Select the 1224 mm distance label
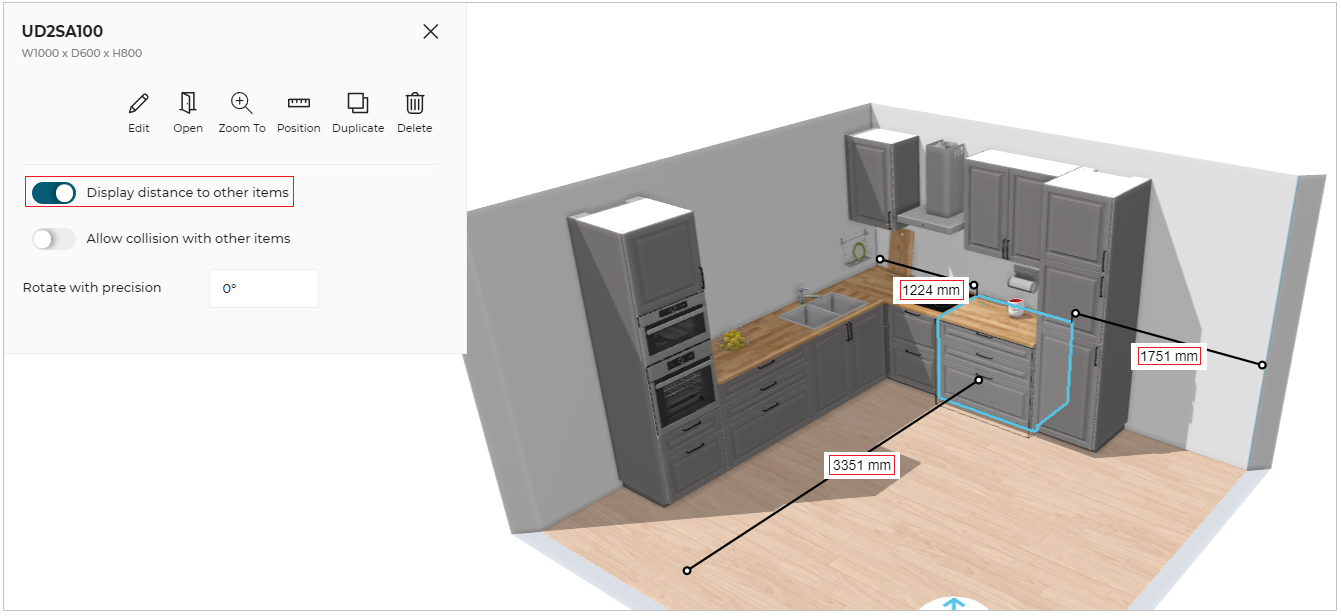Screen dimensions: 1341x616 point(930,291)
